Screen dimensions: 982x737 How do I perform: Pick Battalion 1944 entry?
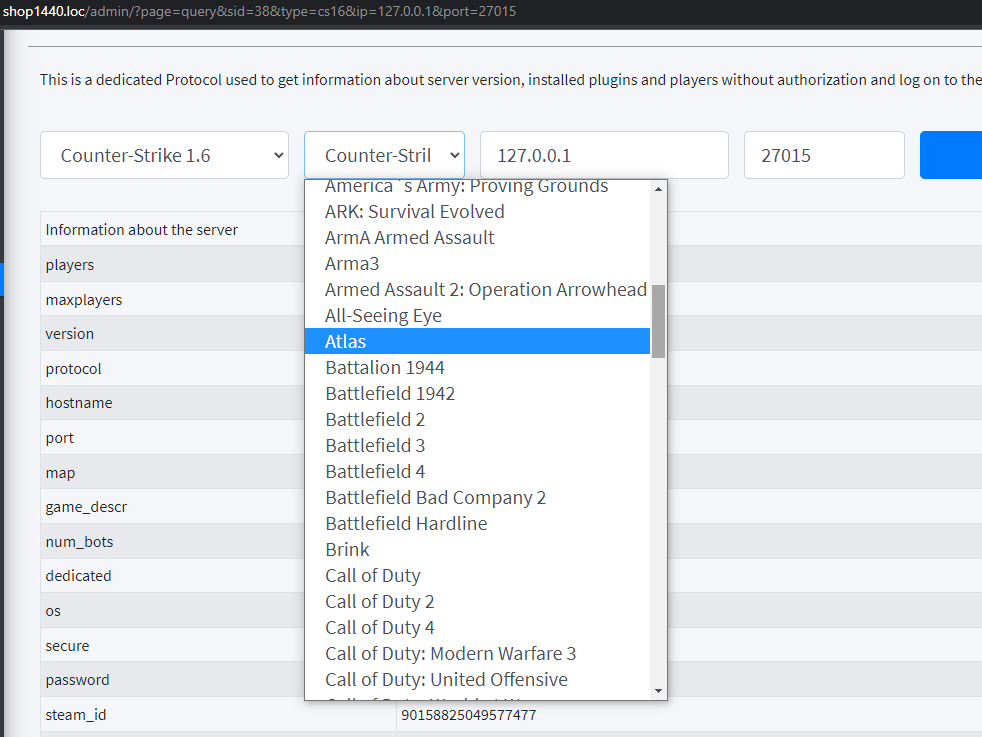pos(385,368)
